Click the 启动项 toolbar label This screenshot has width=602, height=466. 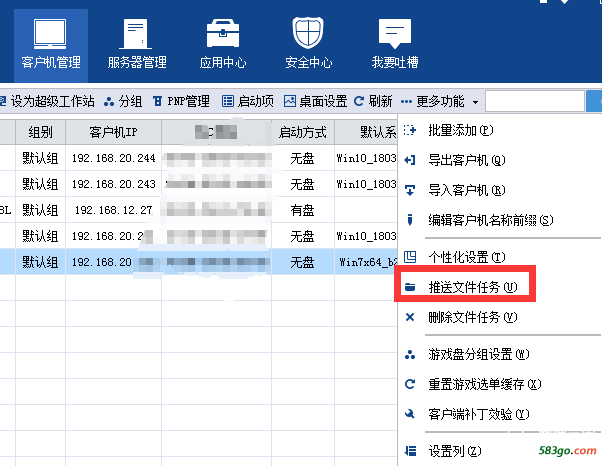256,101
